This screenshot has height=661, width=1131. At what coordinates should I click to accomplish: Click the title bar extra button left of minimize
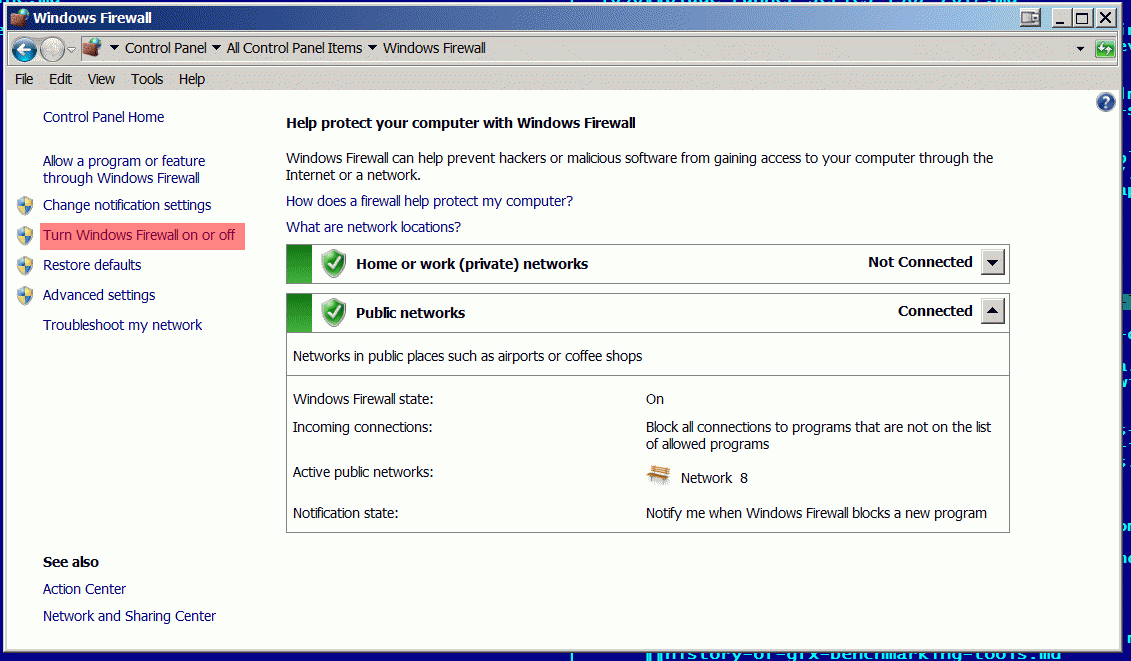tap(1030, 17)
